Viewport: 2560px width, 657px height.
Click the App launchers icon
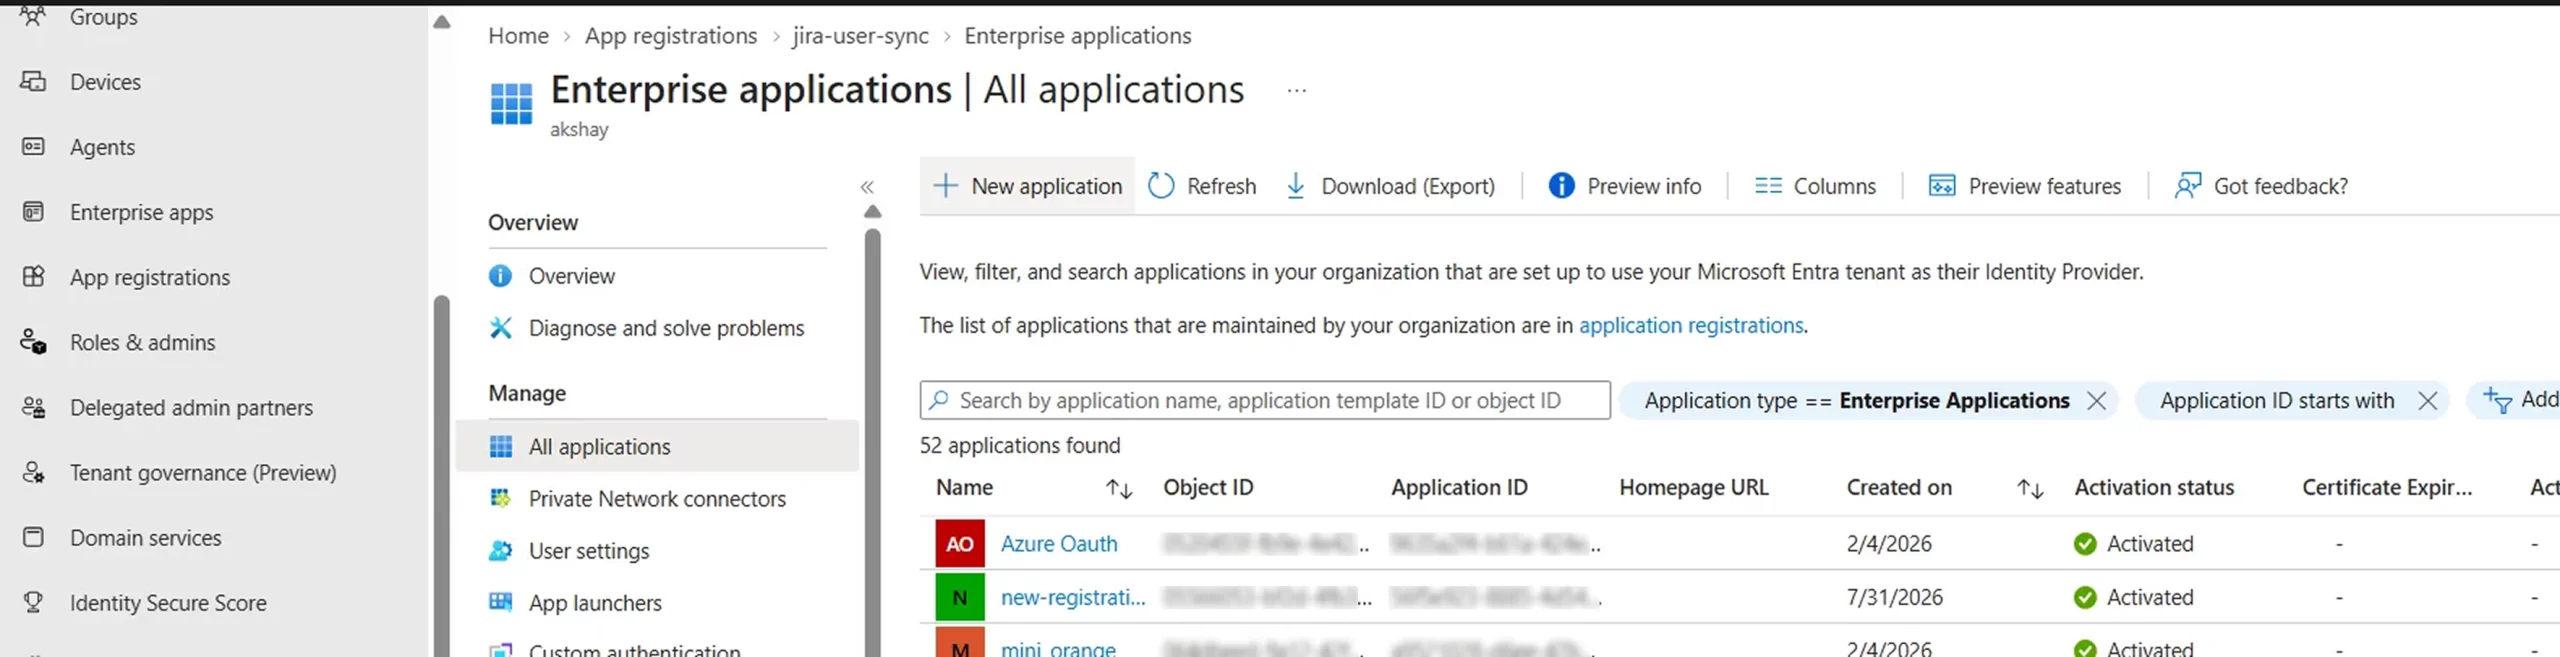(501, 603)
